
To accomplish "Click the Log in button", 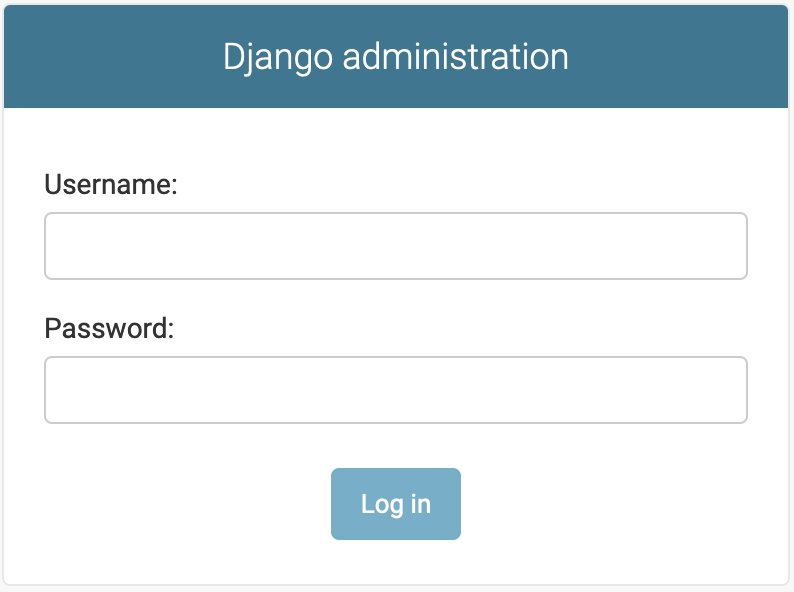I will pyautogui.click(x=395, y=504).
